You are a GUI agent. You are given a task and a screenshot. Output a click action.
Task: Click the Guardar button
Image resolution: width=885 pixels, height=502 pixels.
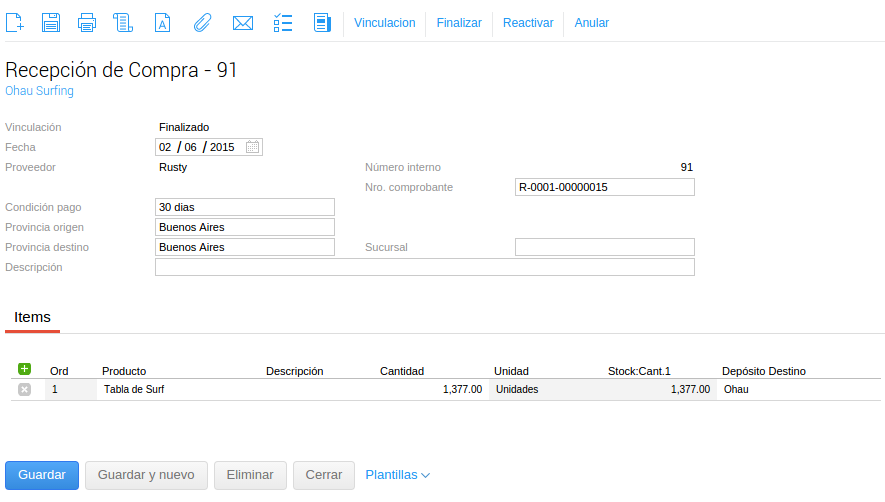point(42,475)
